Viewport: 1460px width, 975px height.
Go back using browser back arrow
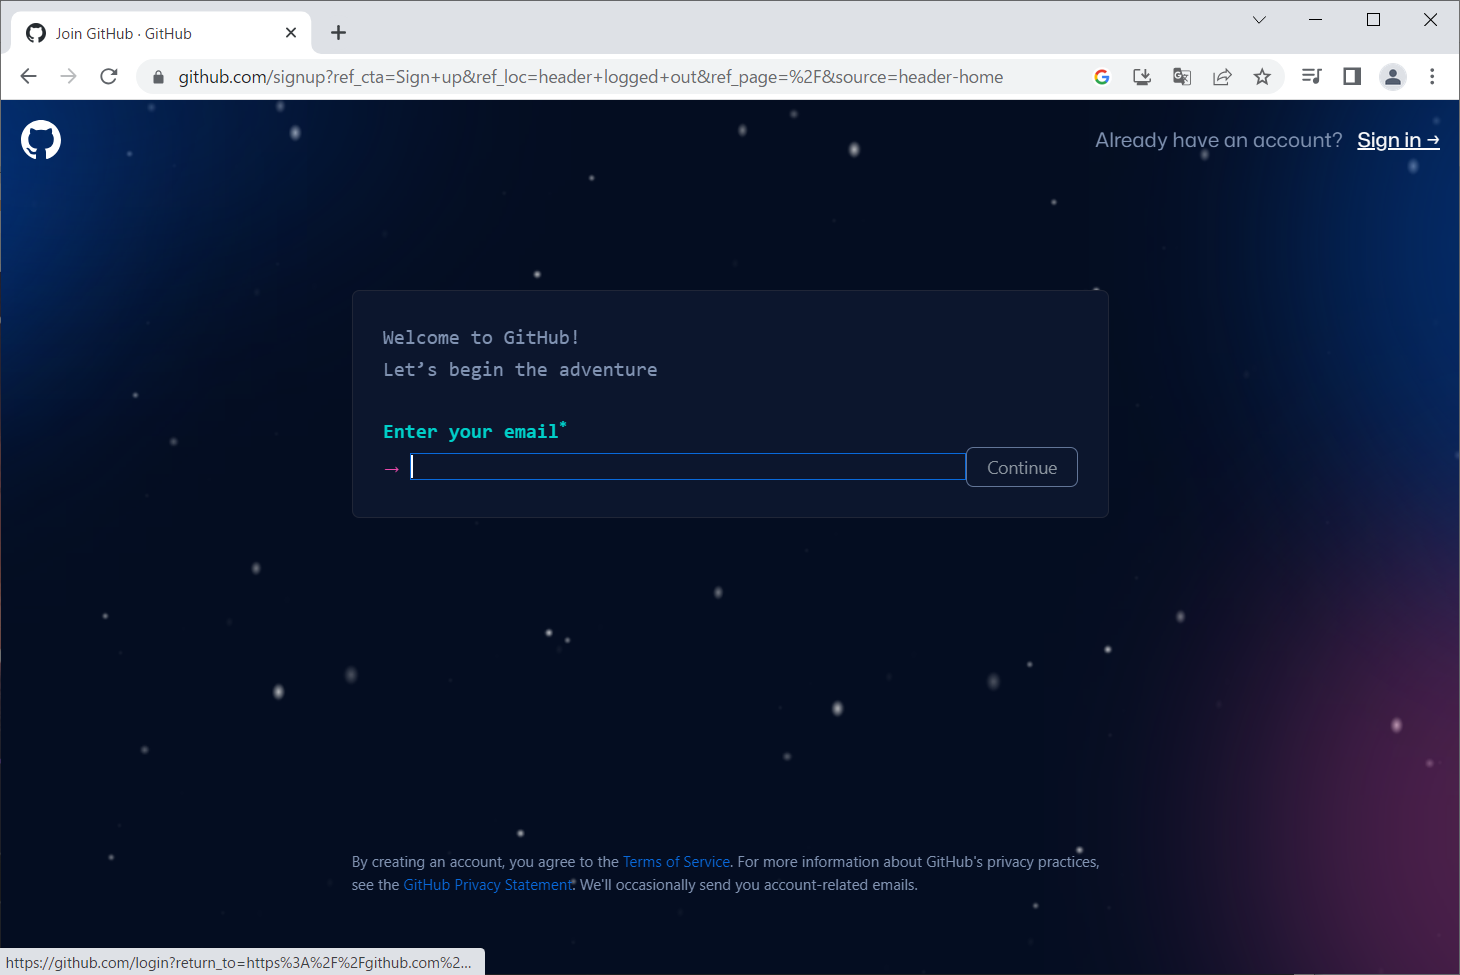(28, 77)
